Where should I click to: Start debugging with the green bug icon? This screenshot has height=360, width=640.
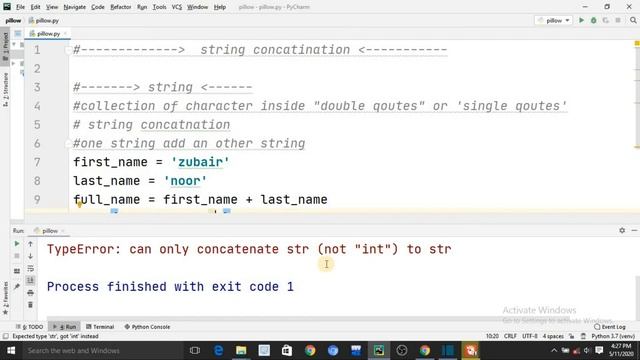[x=593, y=20]
